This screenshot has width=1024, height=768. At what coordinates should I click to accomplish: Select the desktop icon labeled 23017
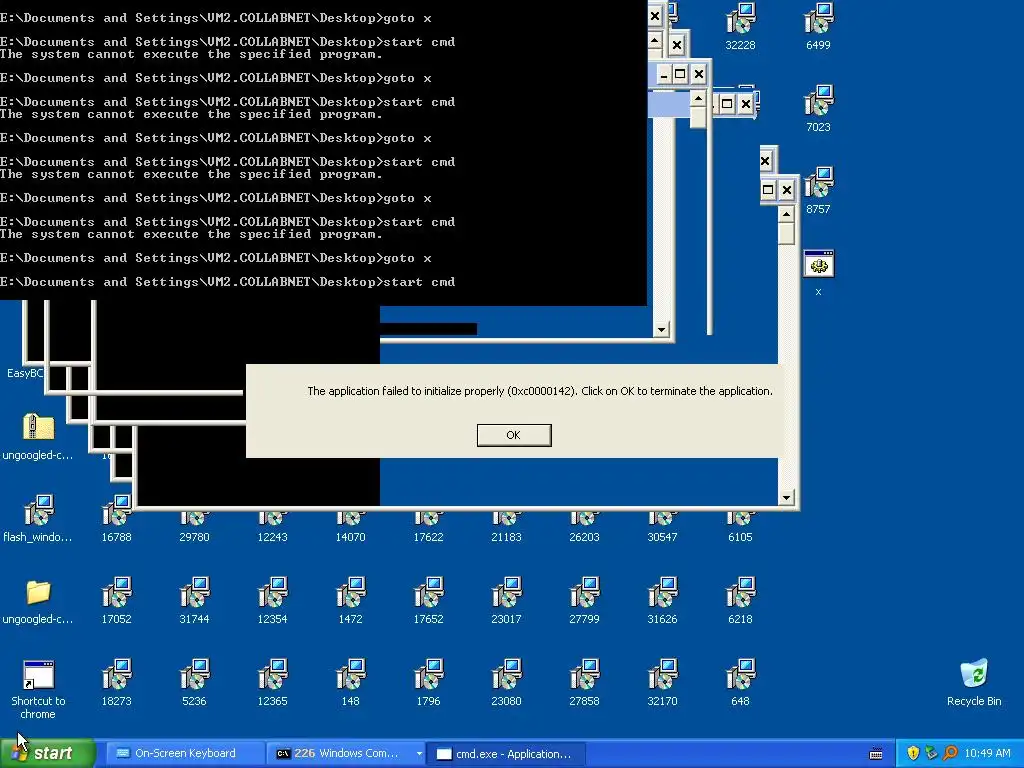pyautogui.click(x=506, y=600)
